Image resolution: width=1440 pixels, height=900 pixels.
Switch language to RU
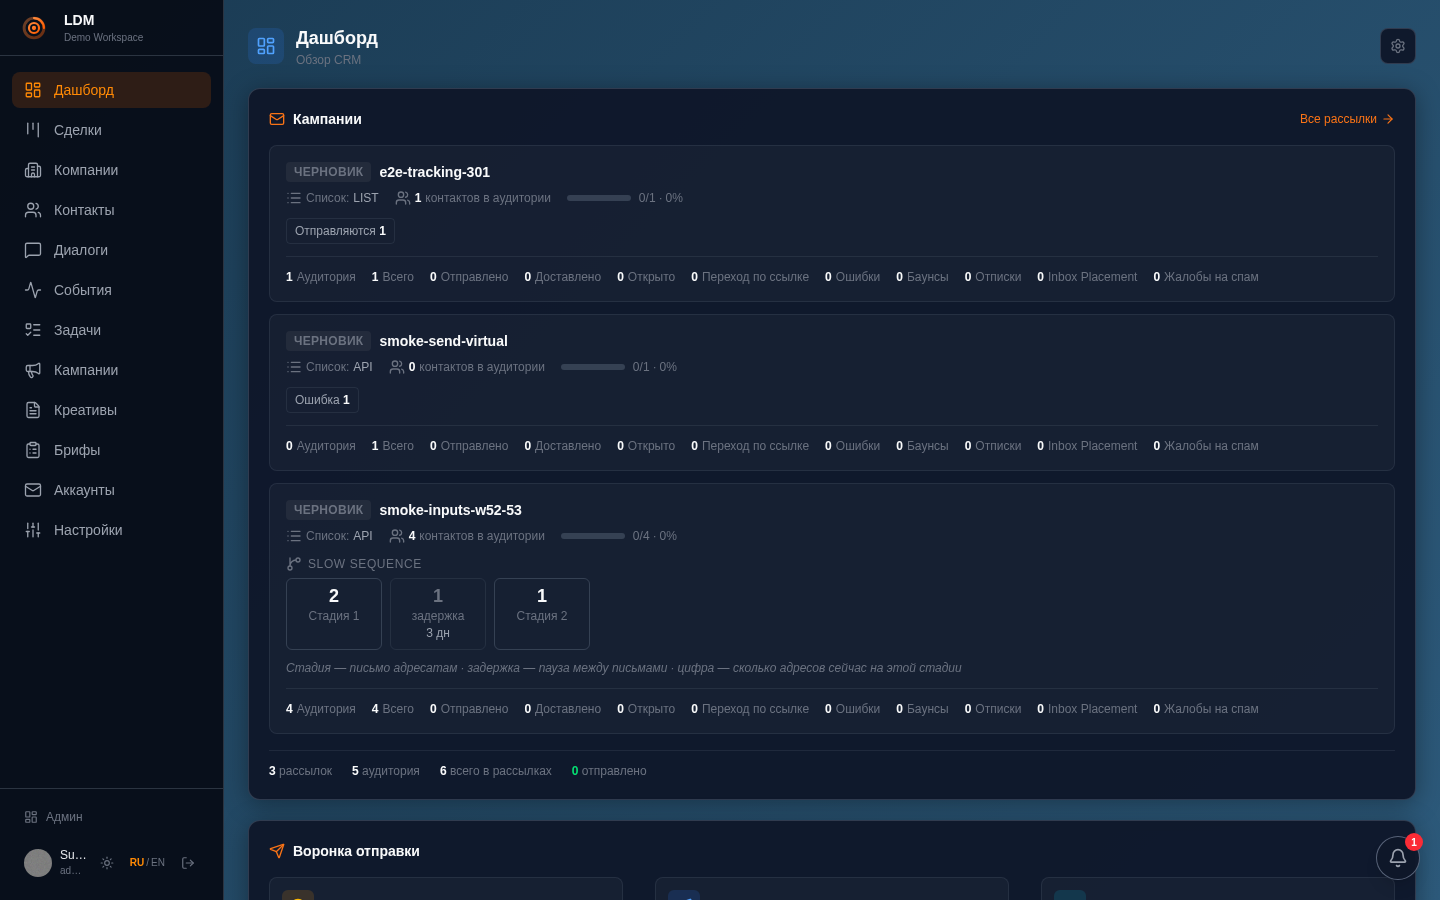(137, 863)
